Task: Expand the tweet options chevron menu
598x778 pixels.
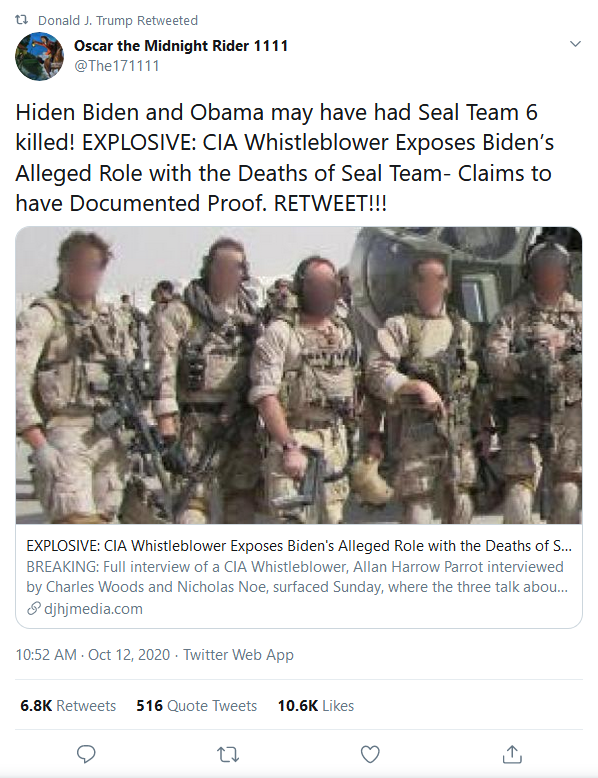Action: (x=575, y=44)
